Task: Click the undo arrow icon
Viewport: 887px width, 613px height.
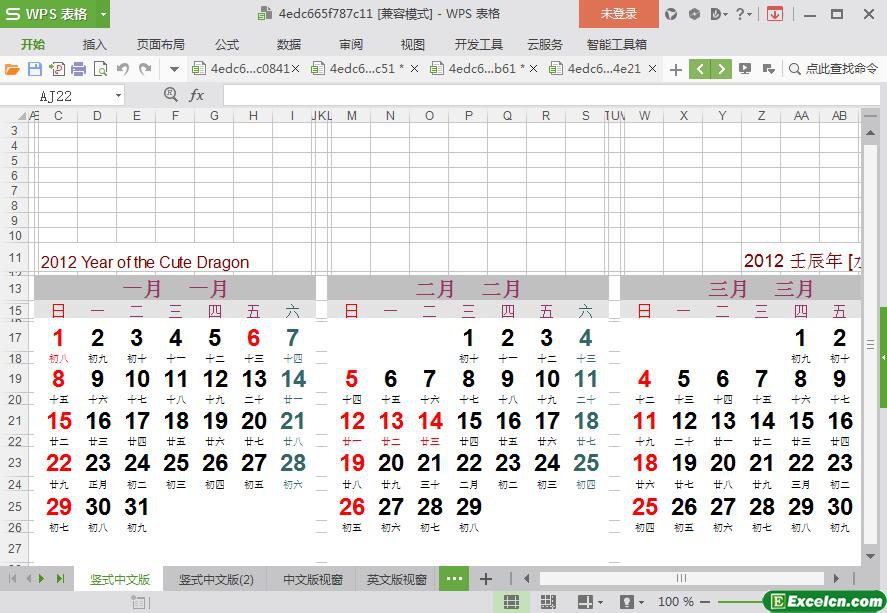Action: click(123, 69)
